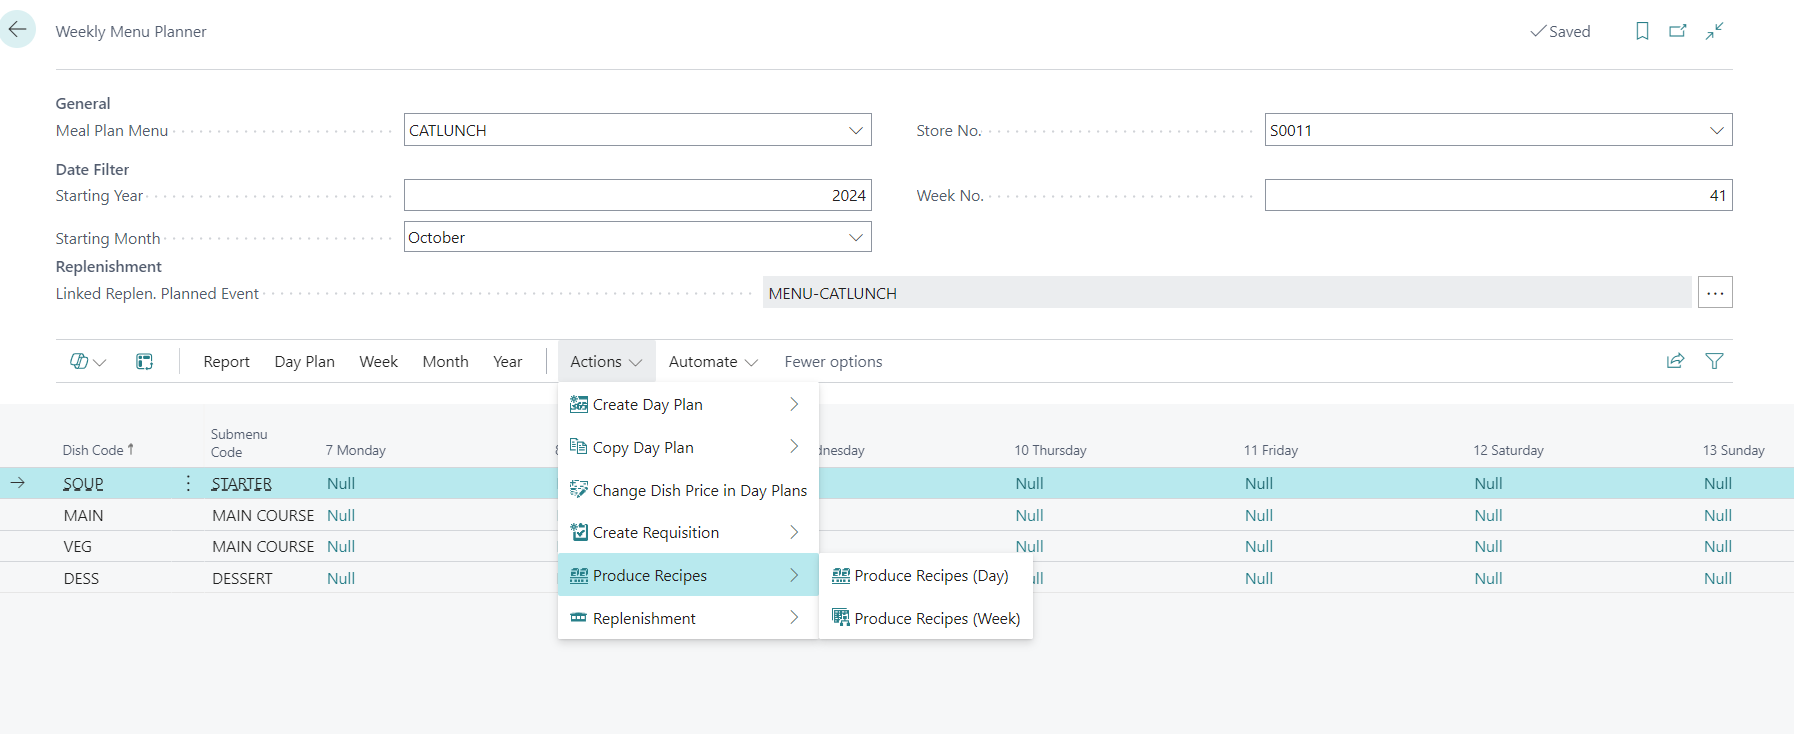
Task: Choose Produce Recipes (Day) from submenu
Action: pos(930,575)
